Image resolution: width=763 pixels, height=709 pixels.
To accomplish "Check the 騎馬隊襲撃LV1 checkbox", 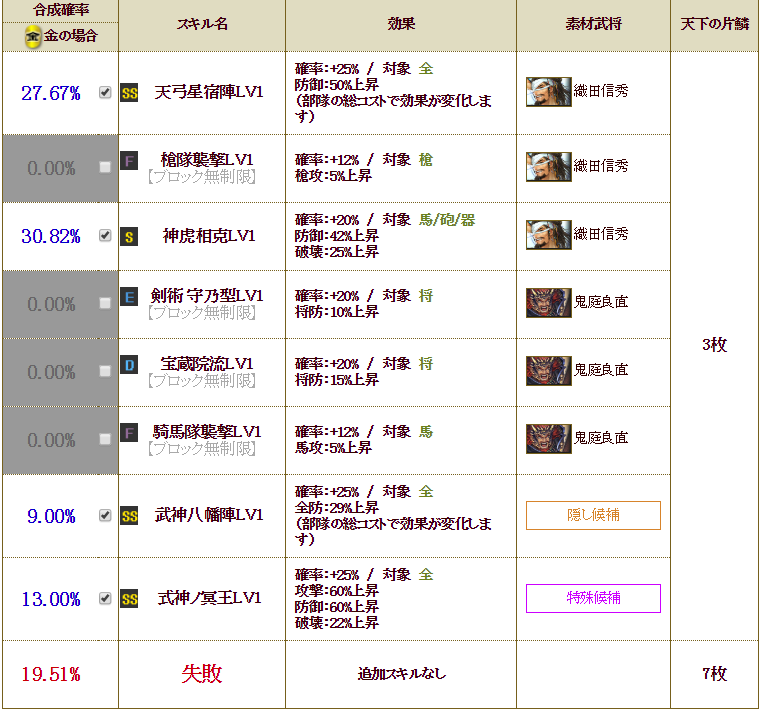I will pyautogui.click(x=105, y=439).
